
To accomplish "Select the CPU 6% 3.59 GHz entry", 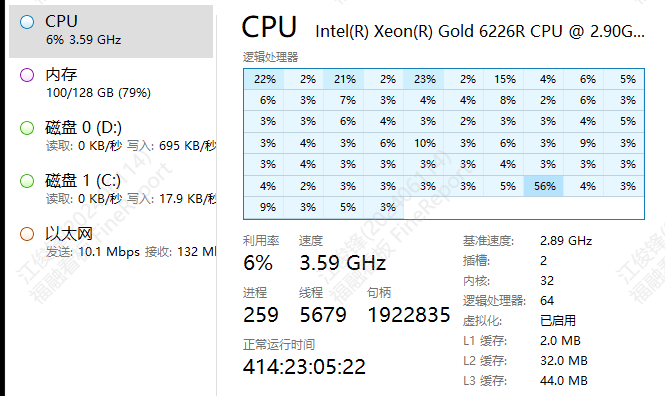I will (x=111, y=31).
